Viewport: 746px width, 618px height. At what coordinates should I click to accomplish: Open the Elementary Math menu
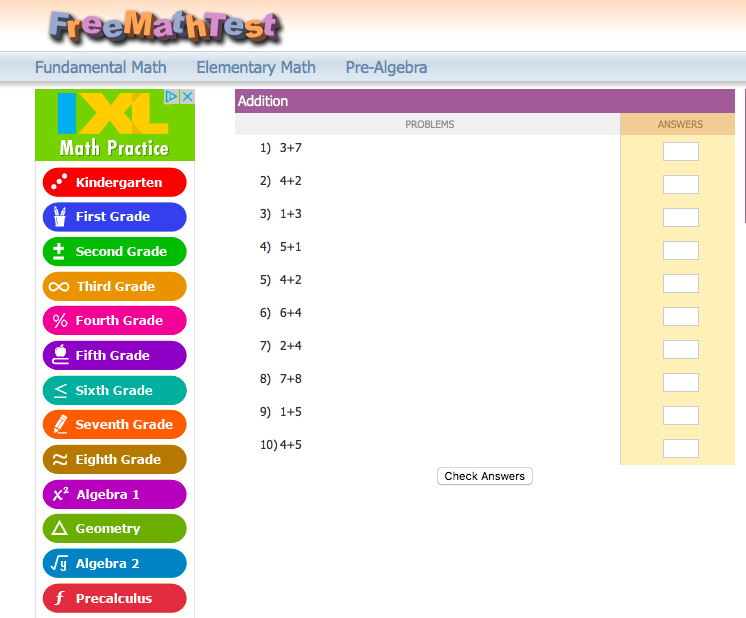(x=256, y=67)
